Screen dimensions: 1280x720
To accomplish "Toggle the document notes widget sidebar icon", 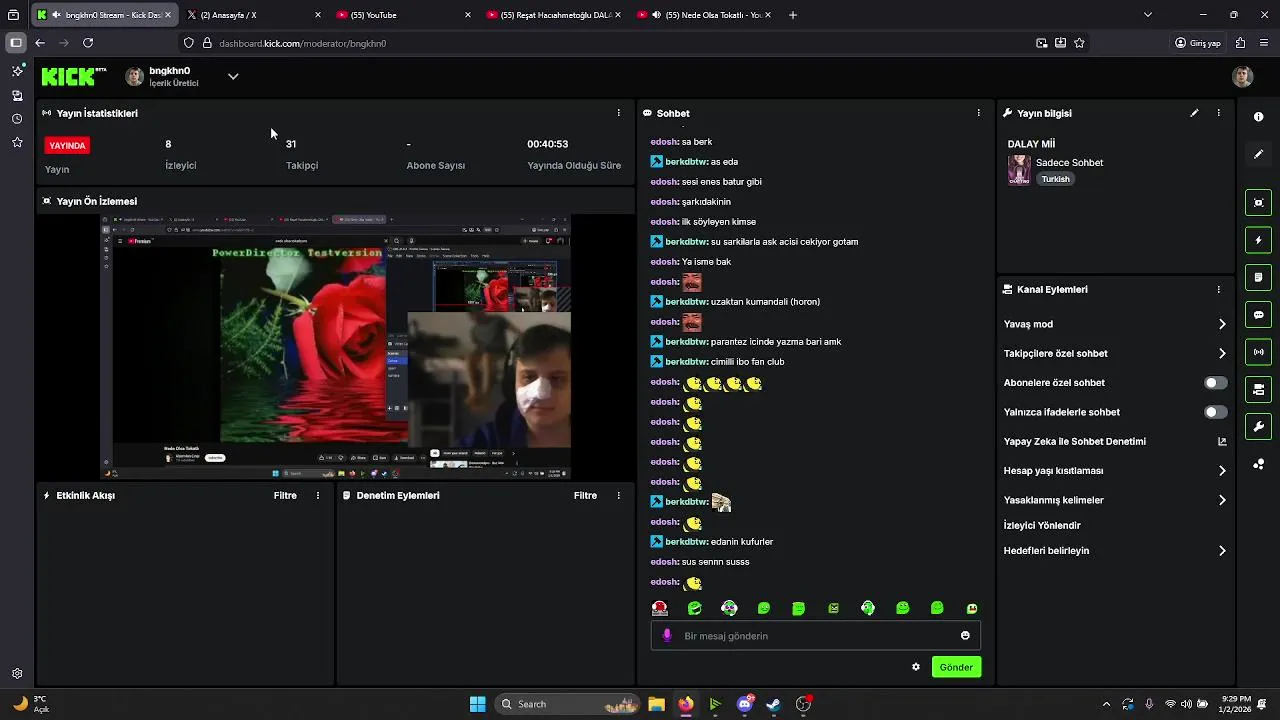I will (x=1258, y=277).
